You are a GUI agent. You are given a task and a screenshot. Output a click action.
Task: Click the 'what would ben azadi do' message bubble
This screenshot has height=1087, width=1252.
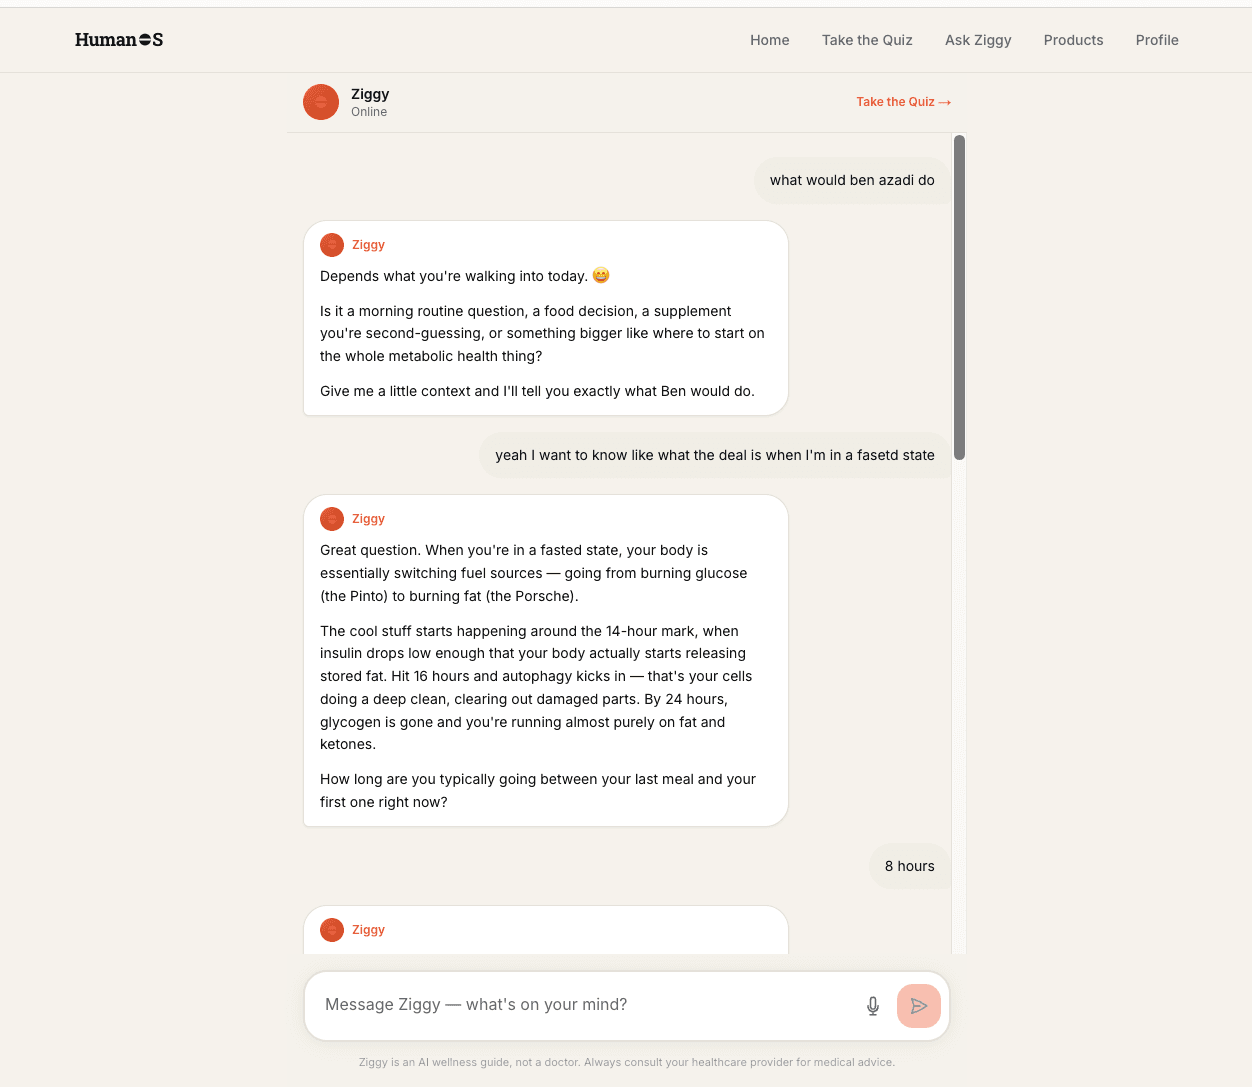pyautogui.click(x=852, y=180)
